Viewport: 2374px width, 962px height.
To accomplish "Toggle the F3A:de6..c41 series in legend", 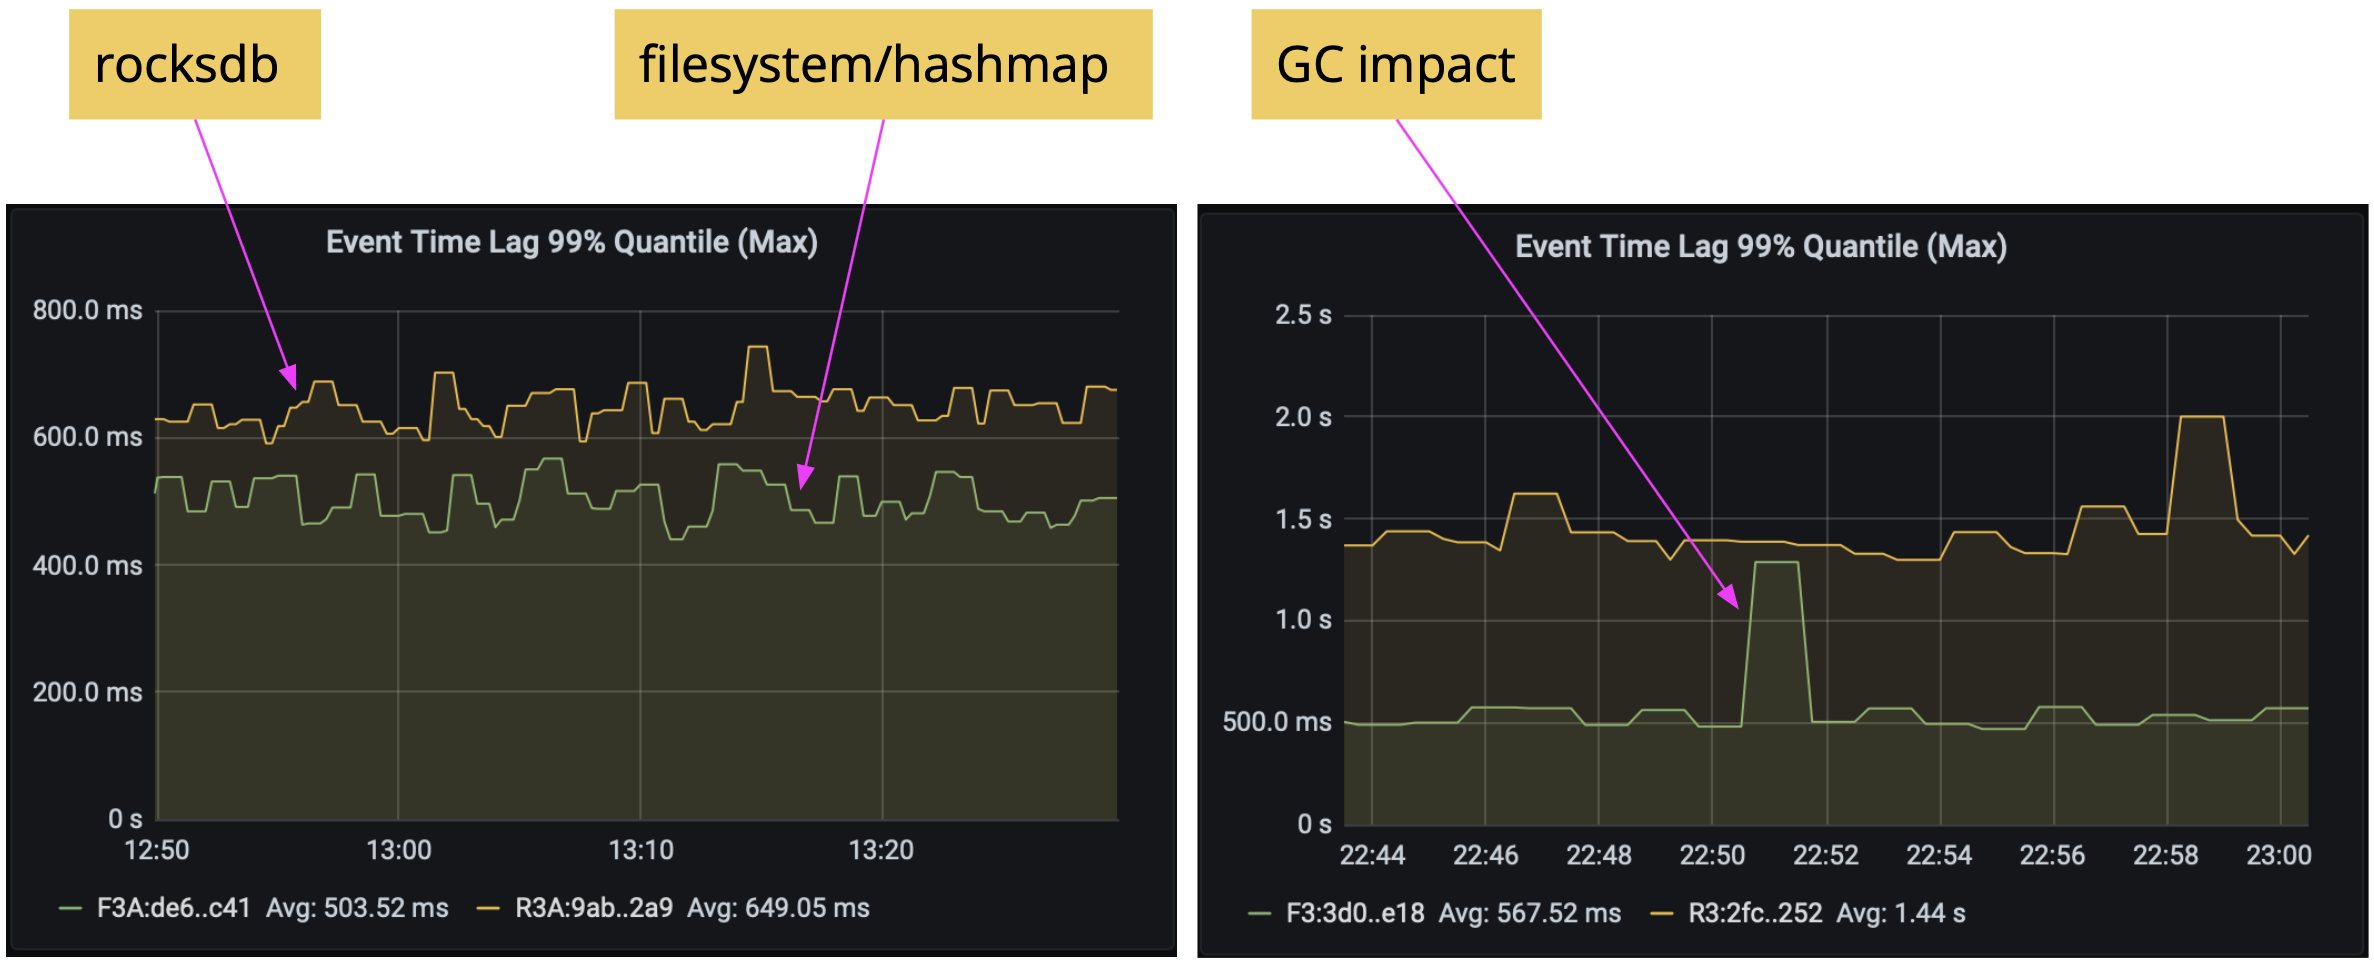I will coord(173,908).
